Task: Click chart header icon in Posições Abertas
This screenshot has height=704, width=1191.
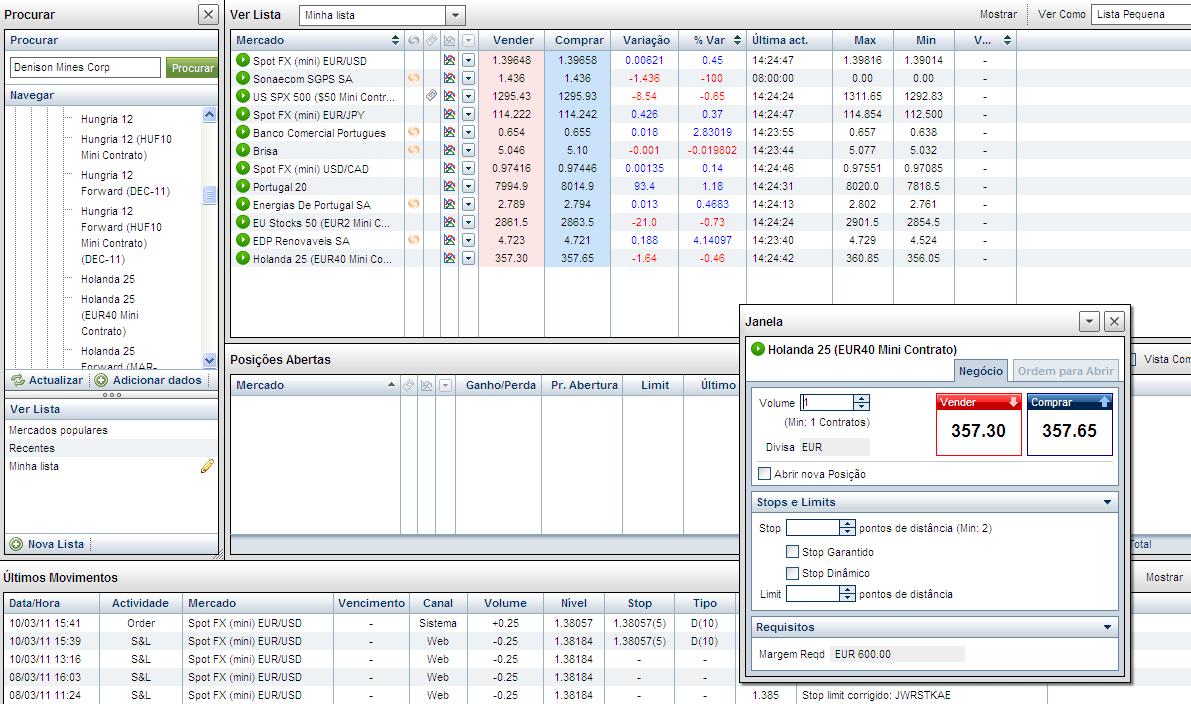Action: [x=427, y=385]
